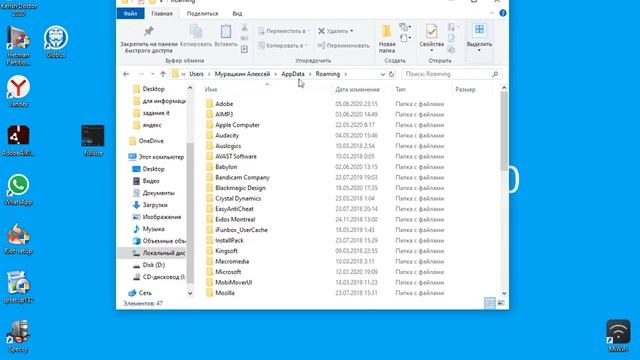The height and width of the screenshot is (360, 640).
Task: Open Riot setup desktop icon
Action: (18, 239)
